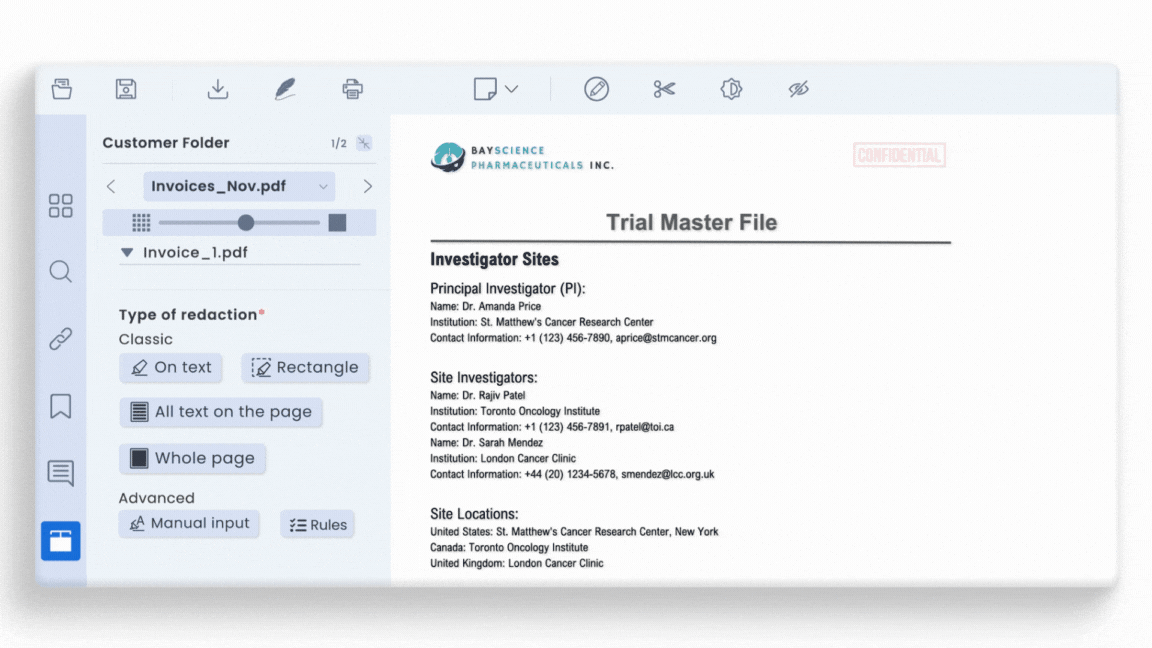Click the Site Investigators: heading
1152x648 pixels.
[x=483, y=378]
